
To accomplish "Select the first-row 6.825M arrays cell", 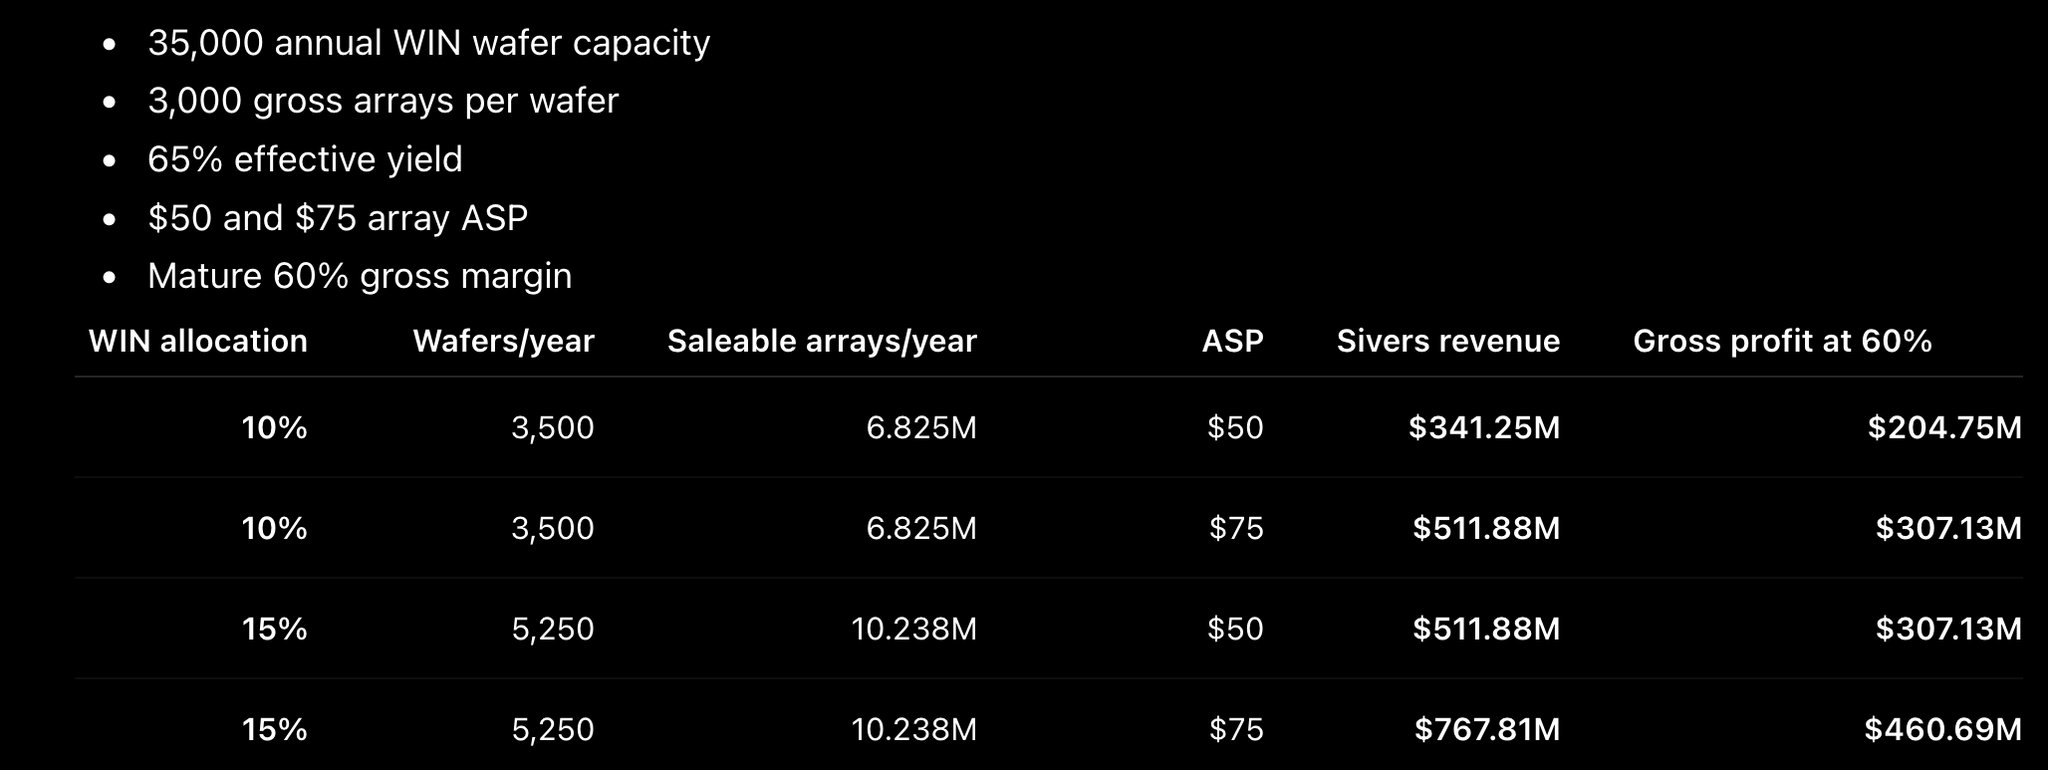I will pyautogui.click(x=921, y=428).
